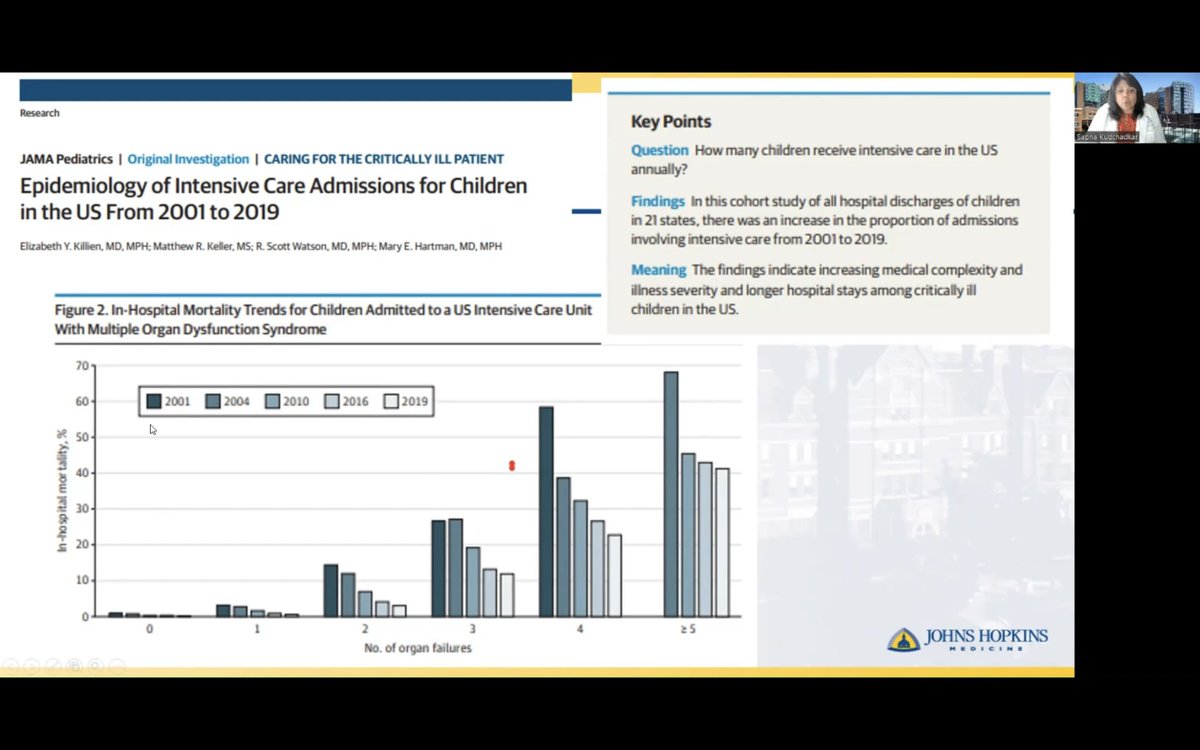This screenshot has width=1200, height=750.
Task: Click the y-axis label In-hospital mortality, %
Action: pyautogui.click(x=61, y=492)
